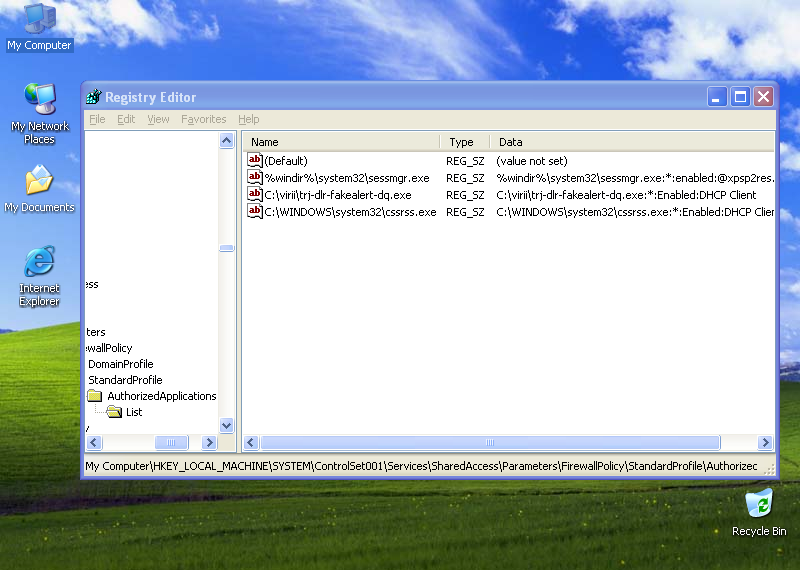Screen dimensions: 800x570
Task: Open the Favorites menu
Action: click(204, 119)
